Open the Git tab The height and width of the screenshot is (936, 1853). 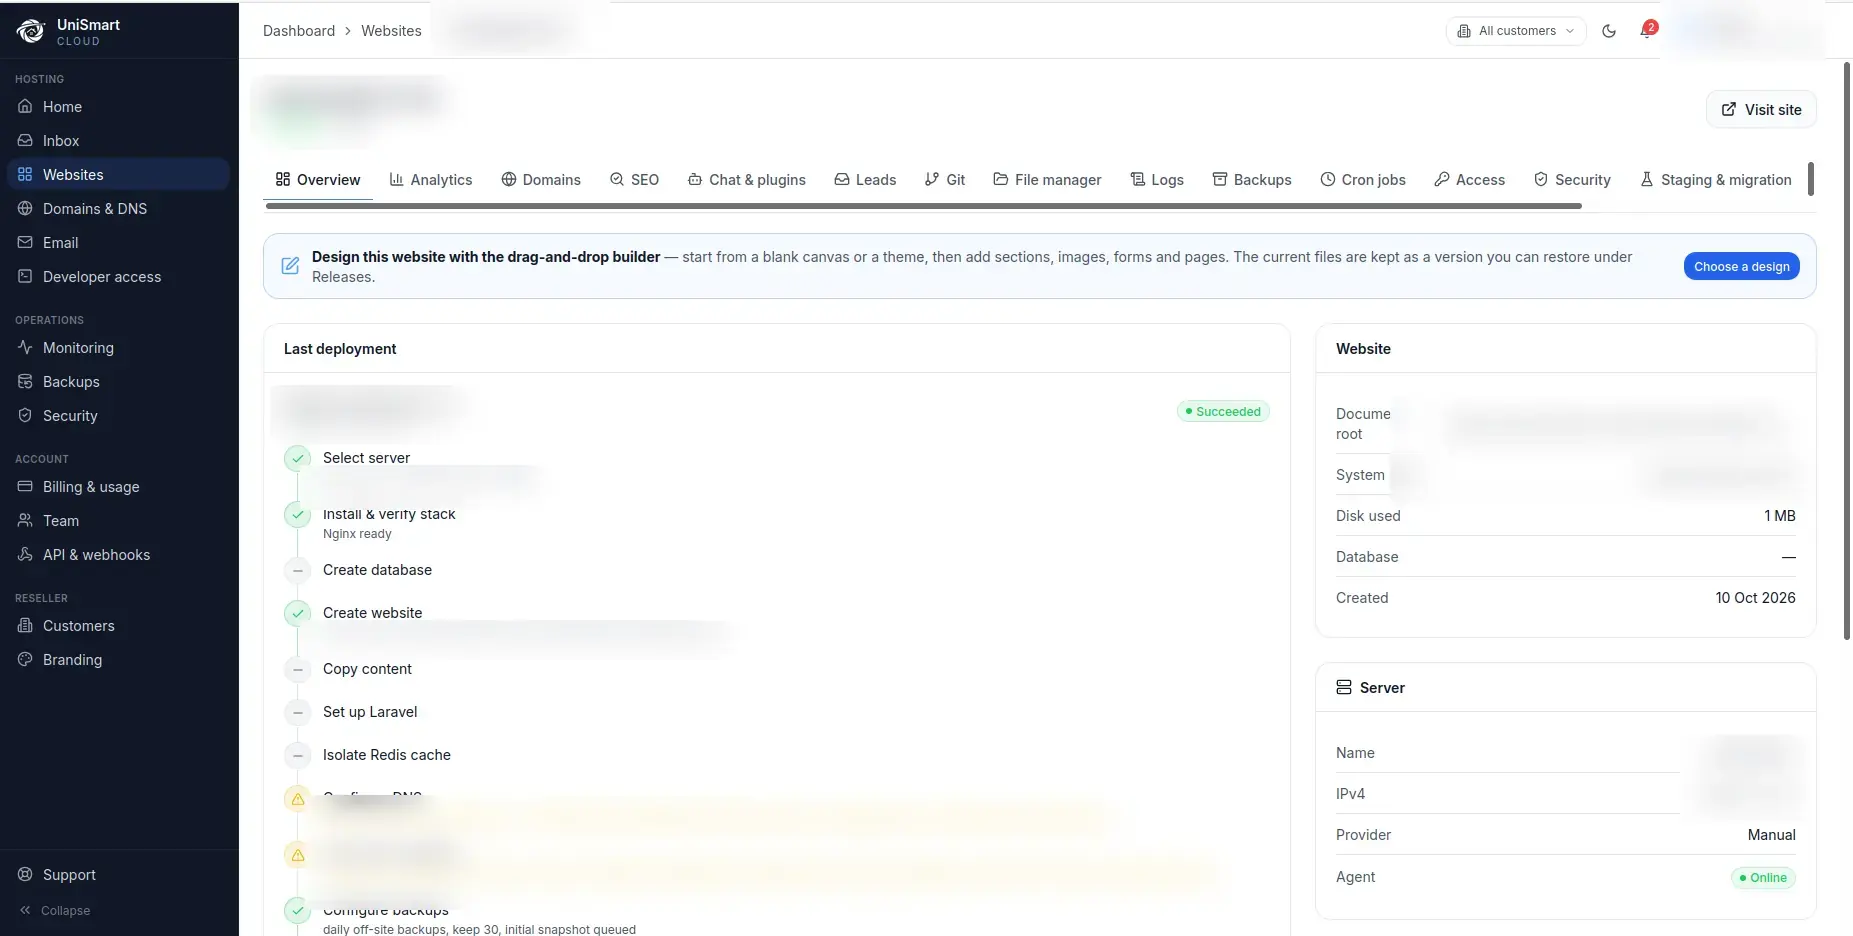(x=945, y=180)
